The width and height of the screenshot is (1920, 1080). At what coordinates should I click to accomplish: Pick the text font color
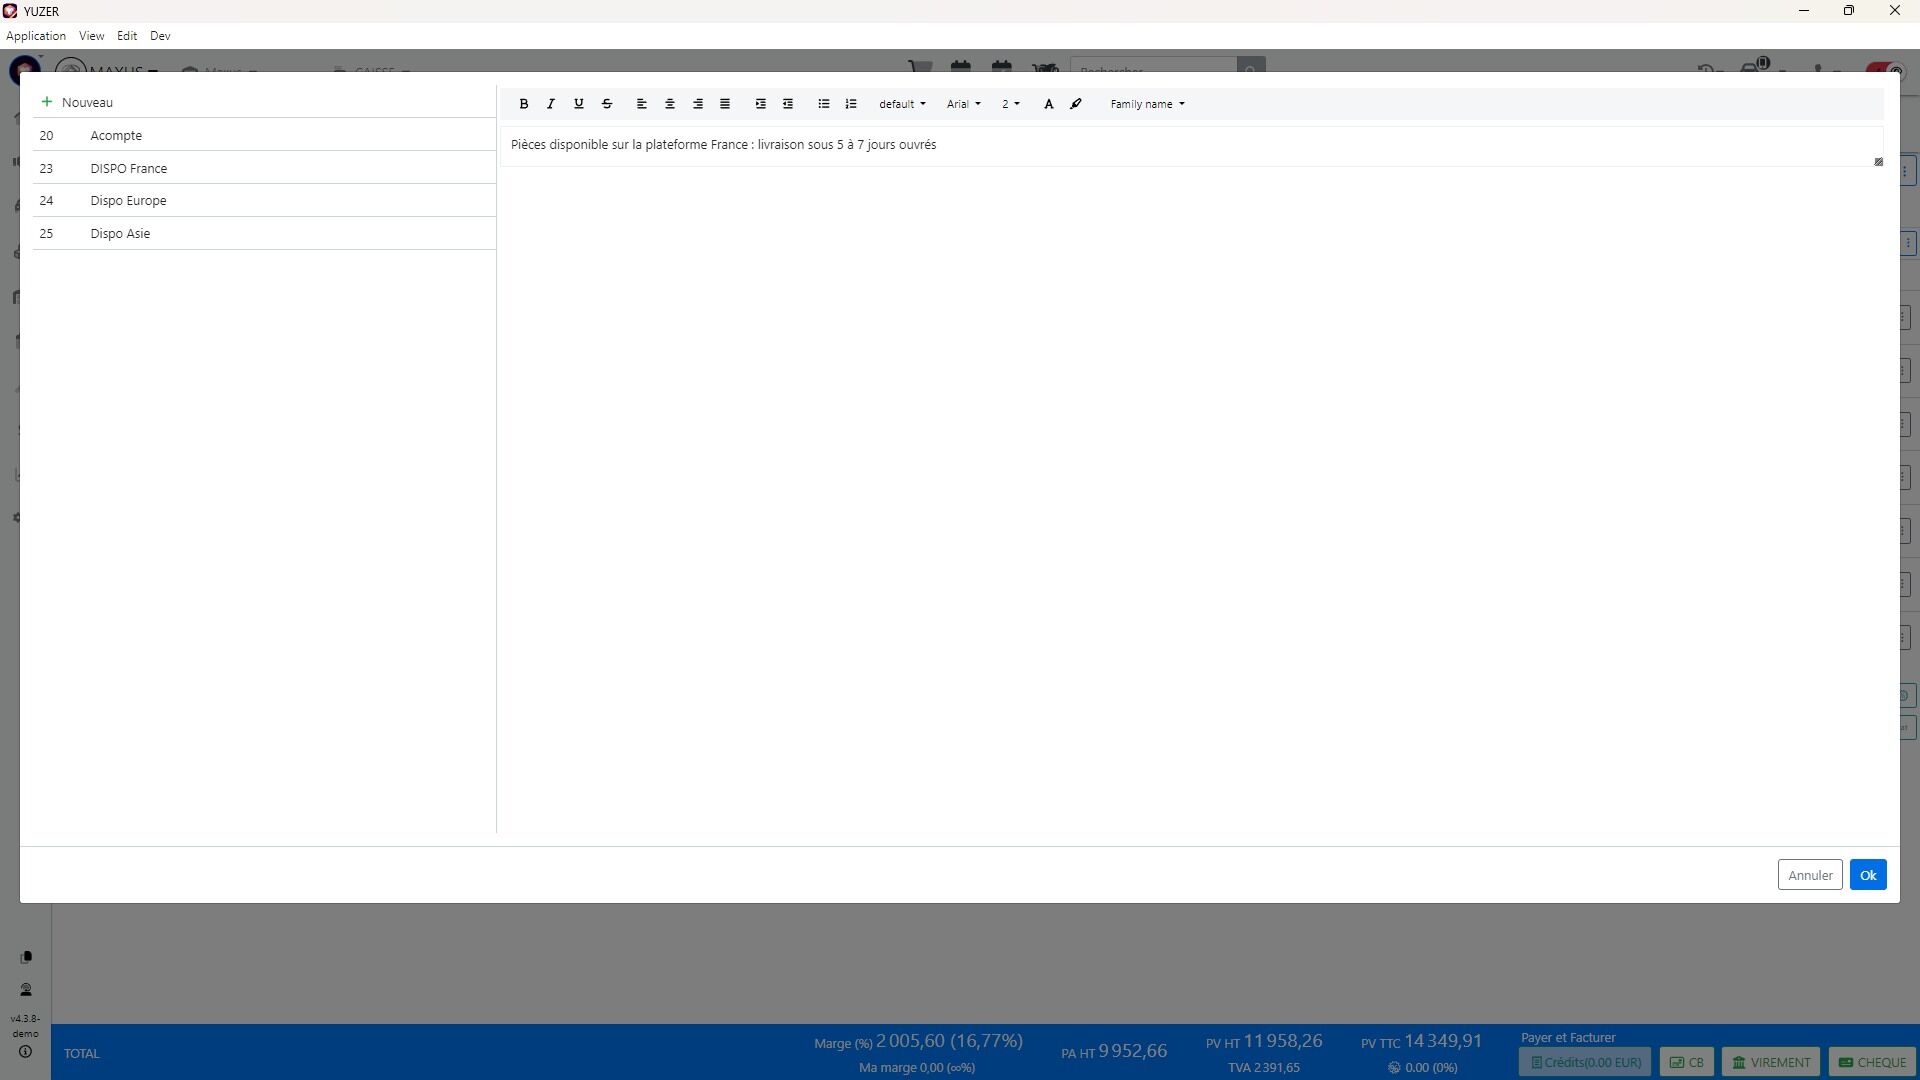point(1048,104)
